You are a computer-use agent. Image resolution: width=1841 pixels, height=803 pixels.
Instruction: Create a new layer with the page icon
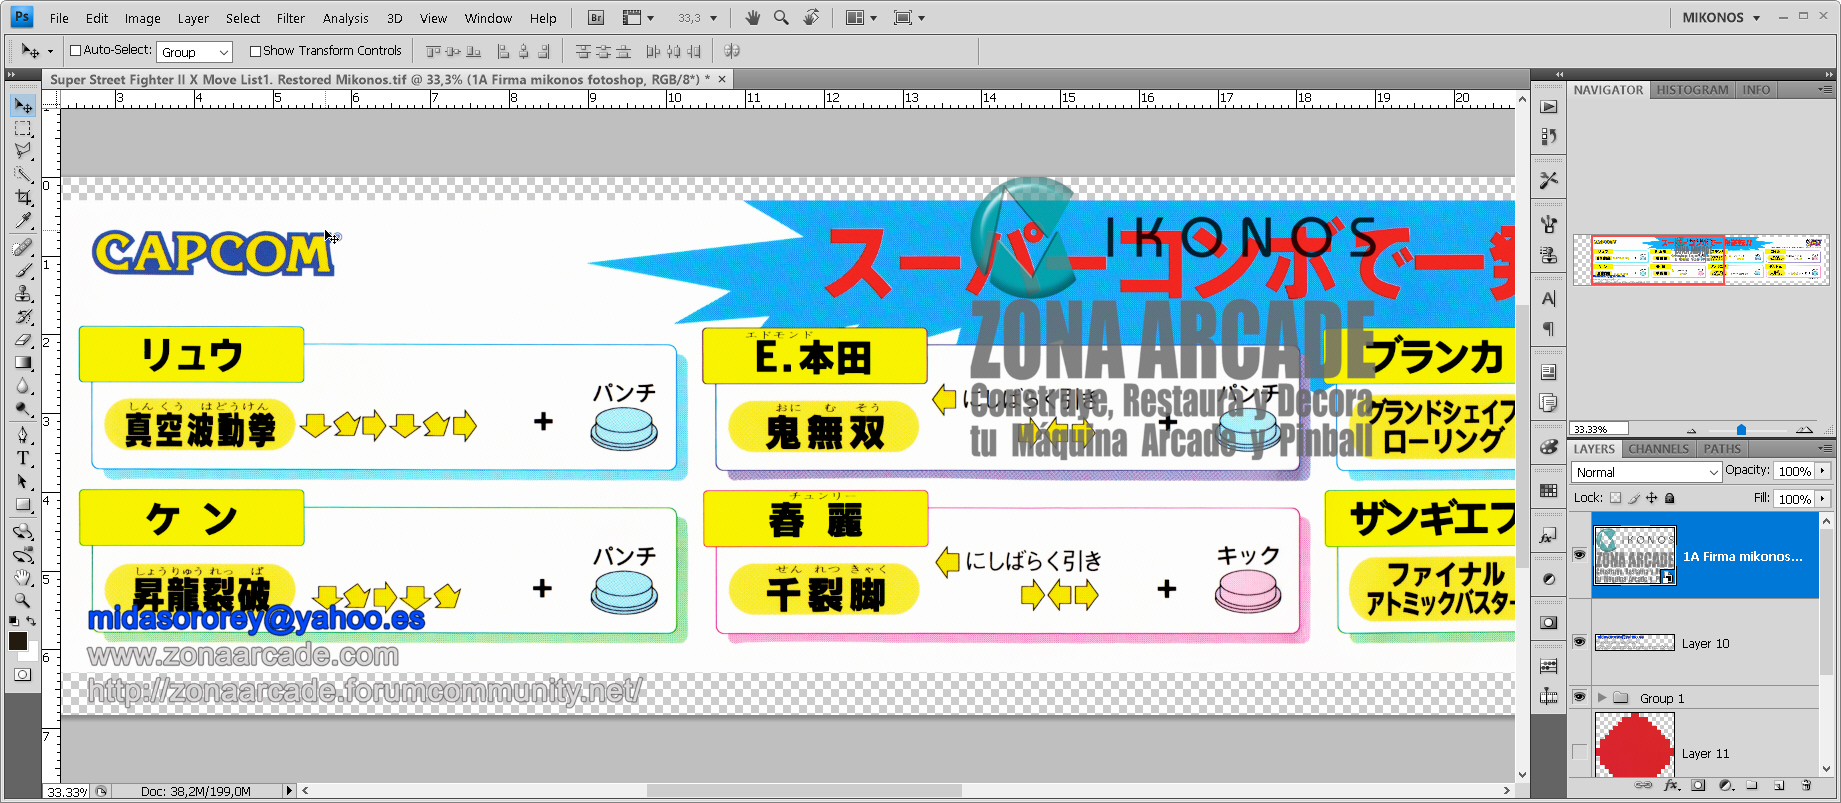coord(1779,786)
